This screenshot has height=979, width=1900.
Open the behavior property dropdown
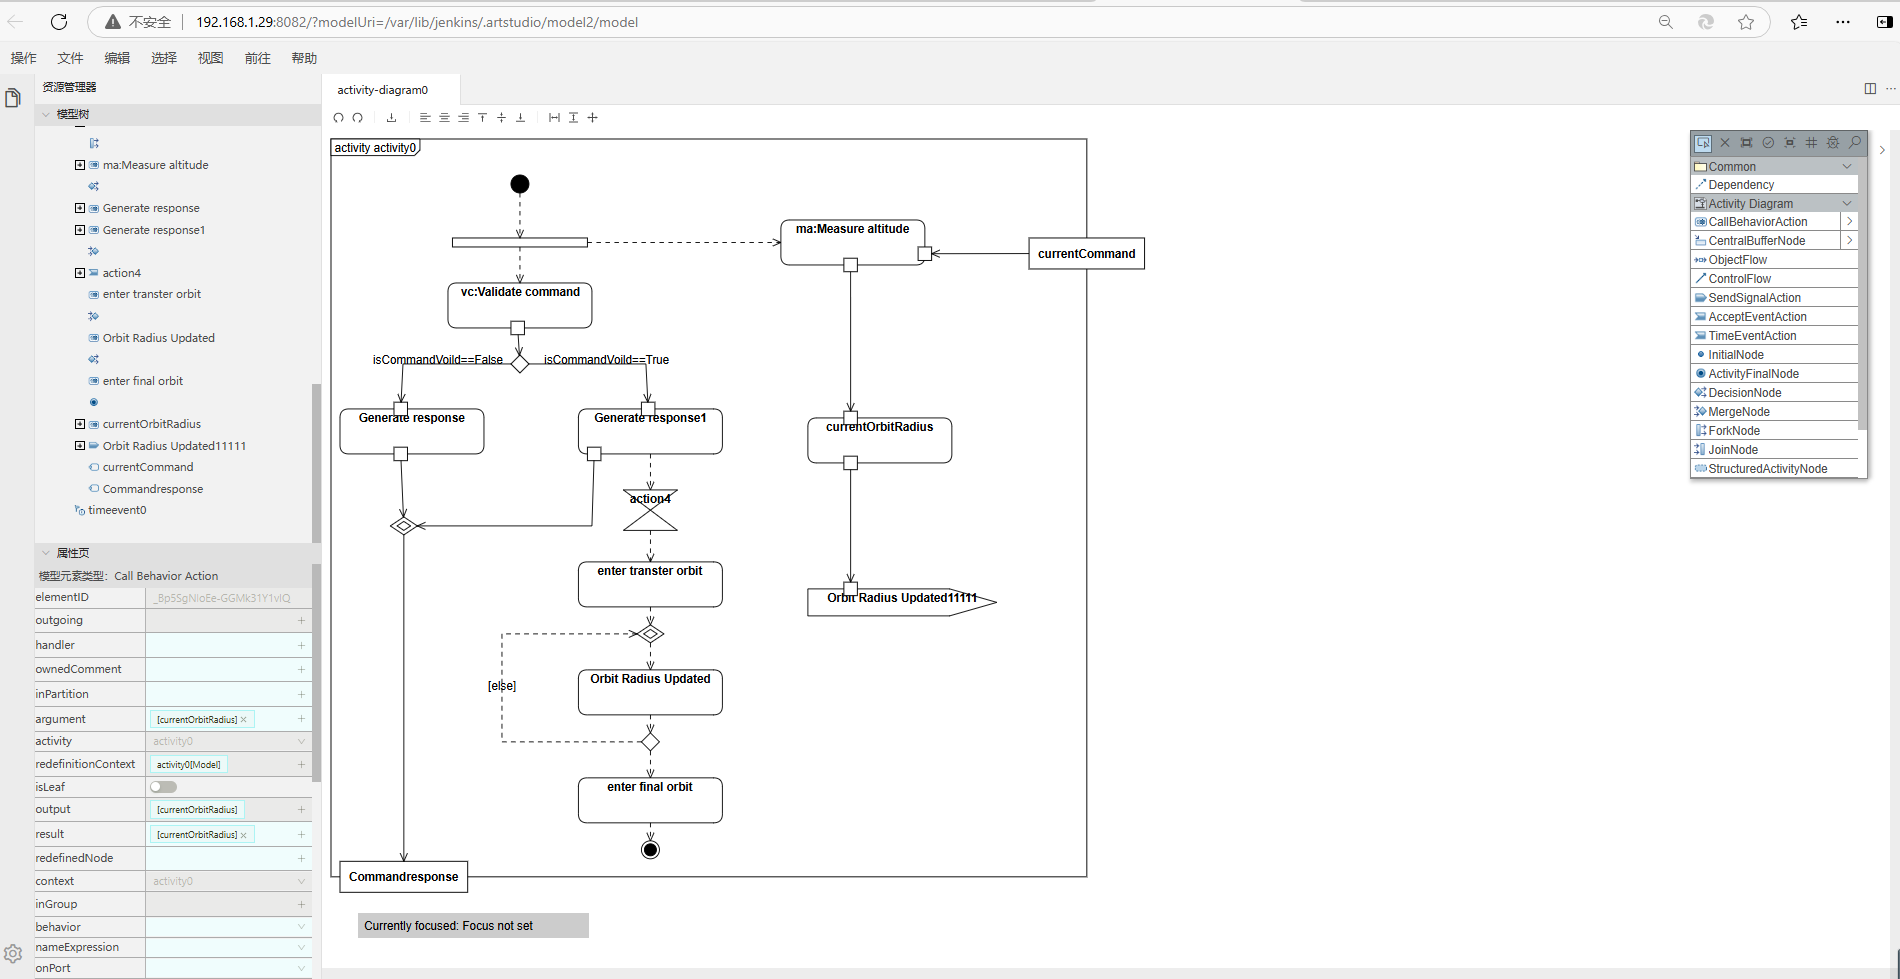[x=301, y=927]
